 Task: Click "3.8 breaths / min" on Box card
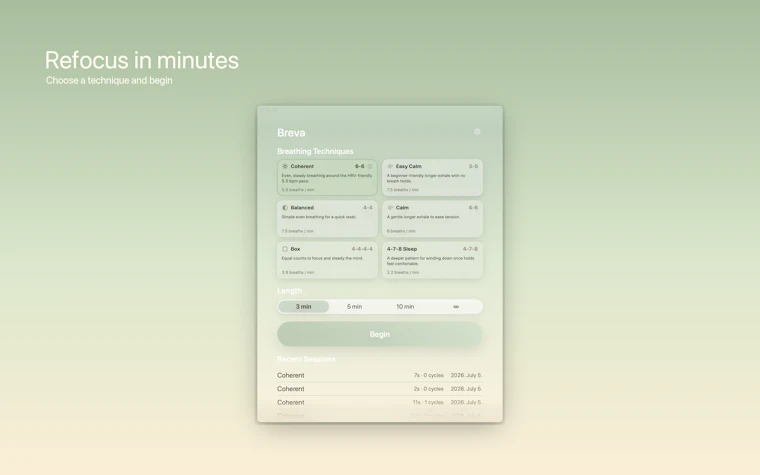click(298, 272)
